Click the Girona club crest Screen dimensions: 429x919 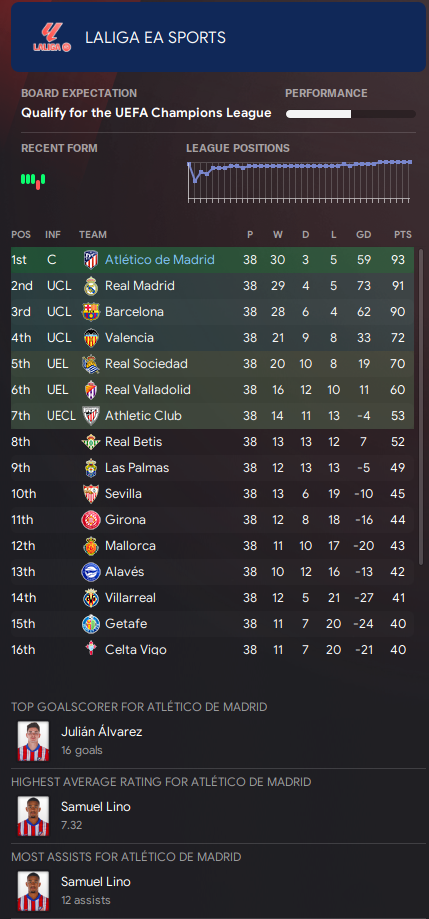(x=91, y=520)
